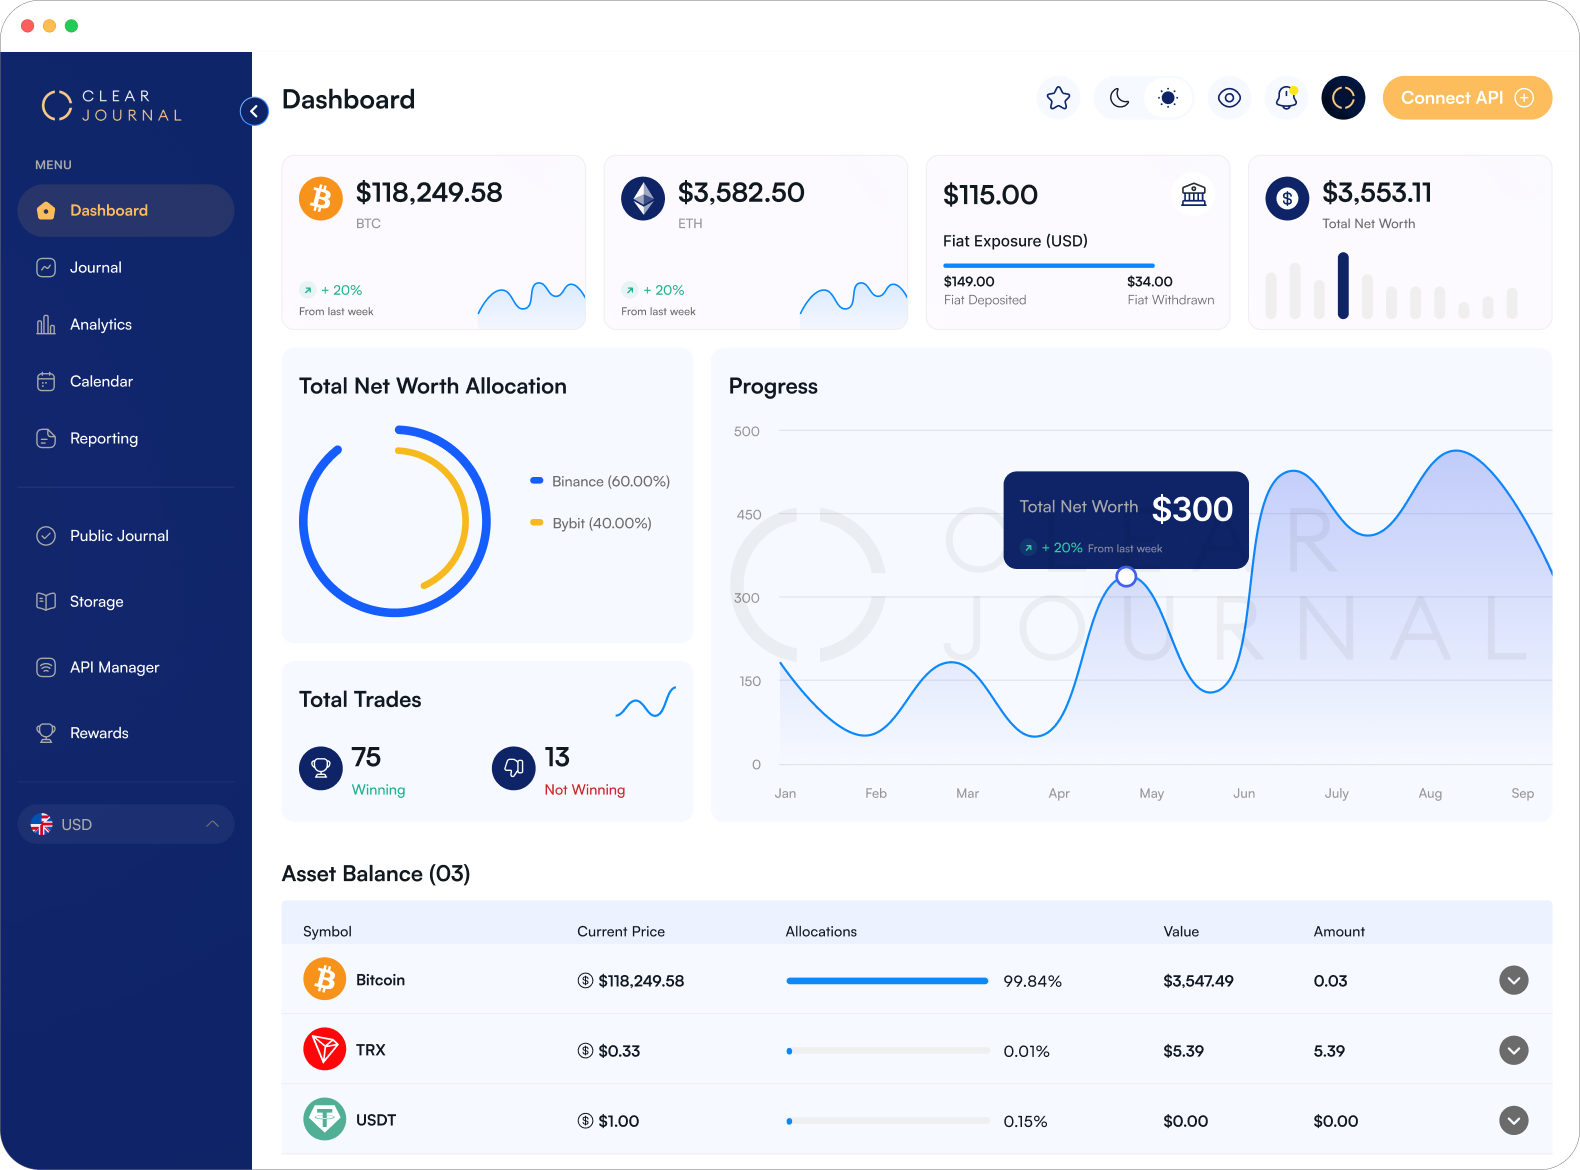This screenshot has height=1170, width=1580.
Task: Open the notifications bell
Action: [x=1286, y=98]
